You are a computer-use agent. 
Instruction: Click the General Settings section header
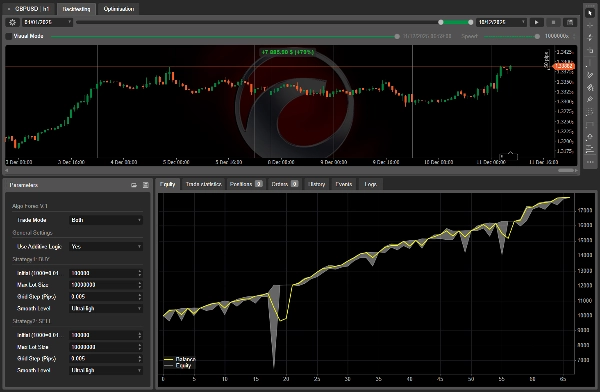32,233
